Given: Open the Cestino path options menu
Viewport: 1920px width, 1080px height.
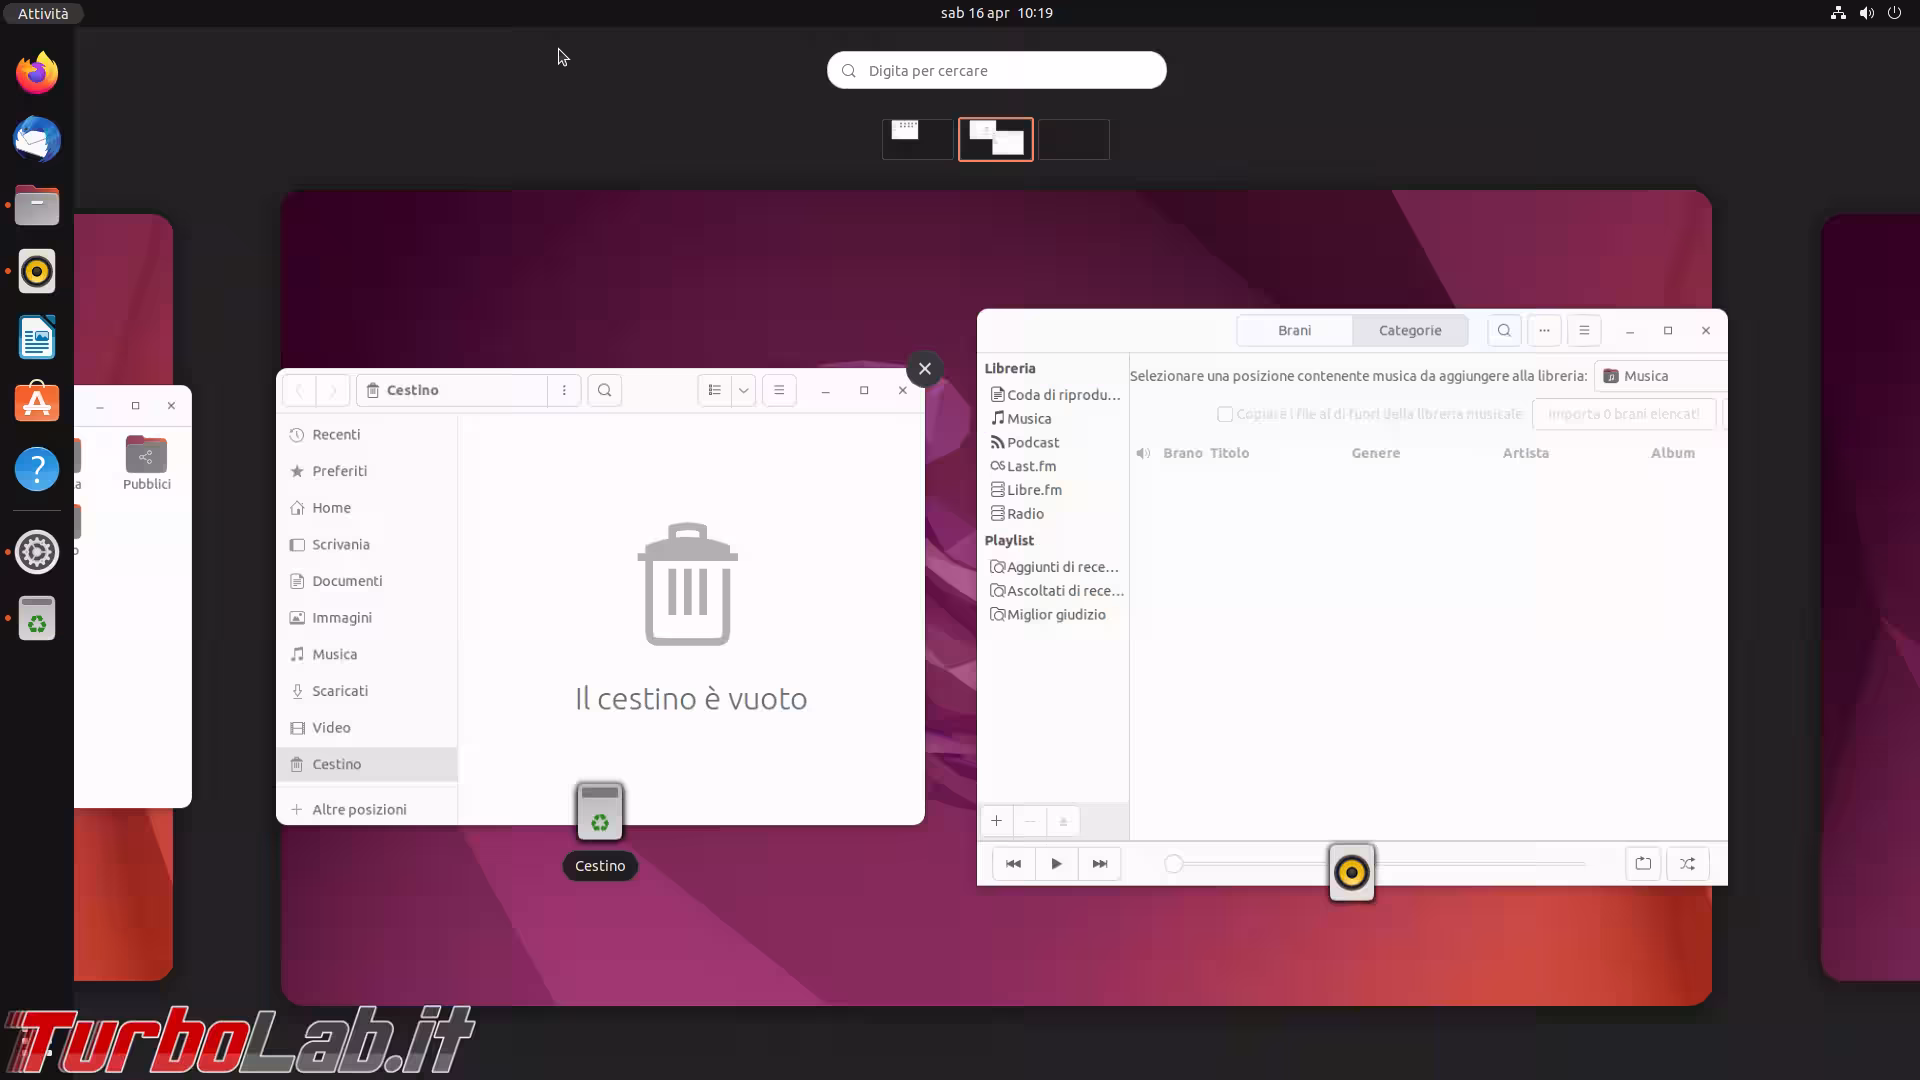Looking at the screenshot, I should (x=564, y=390).
